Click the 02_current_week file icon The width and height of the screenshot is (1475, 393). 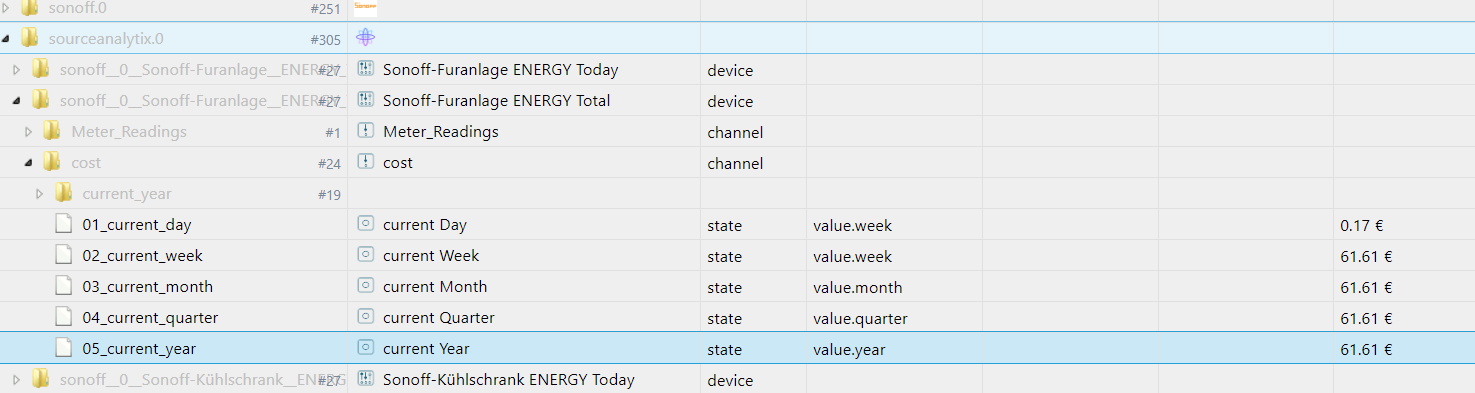(x=63, y=255)
